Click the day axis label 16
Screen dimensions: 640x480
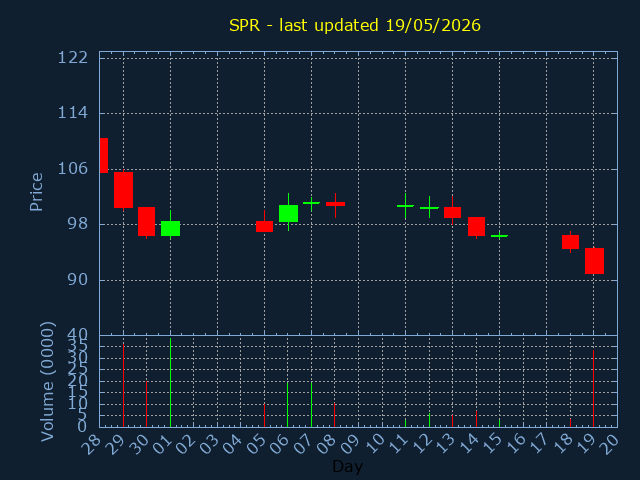tap(515, 444)
